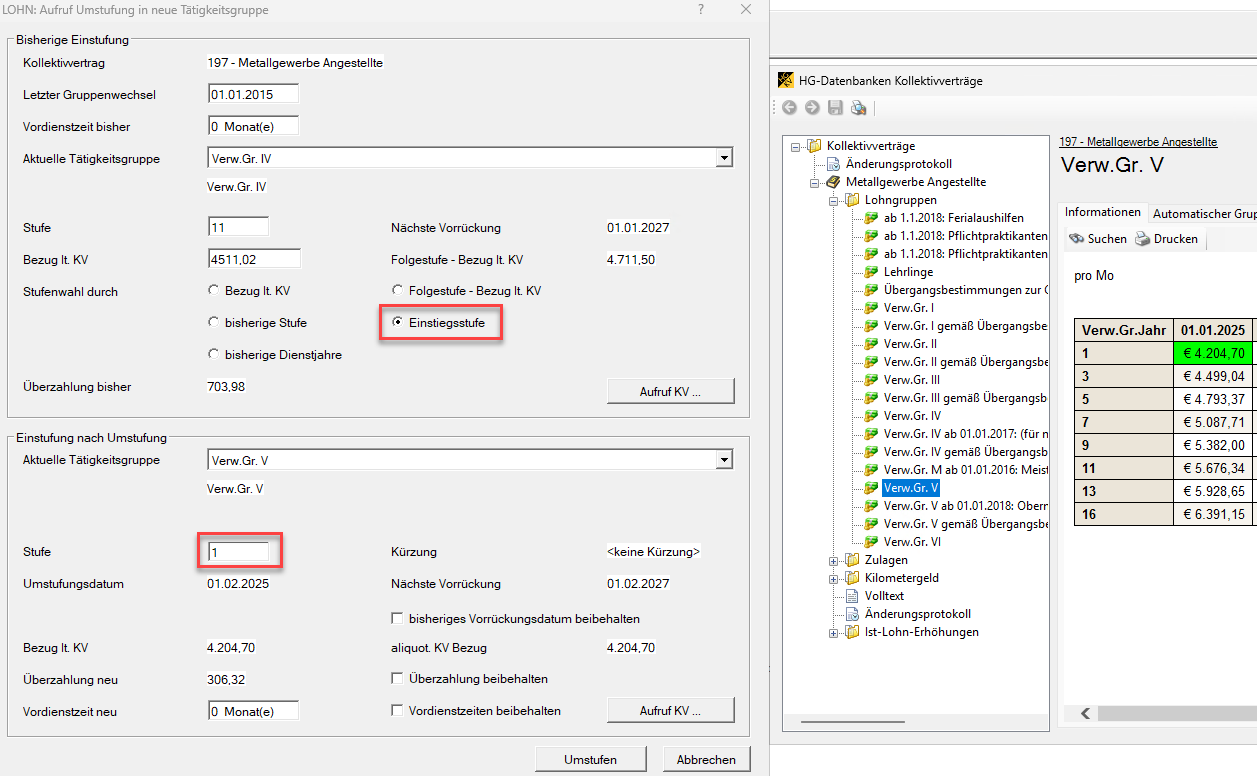Open the Volltext document in tree

click(884, 596)
